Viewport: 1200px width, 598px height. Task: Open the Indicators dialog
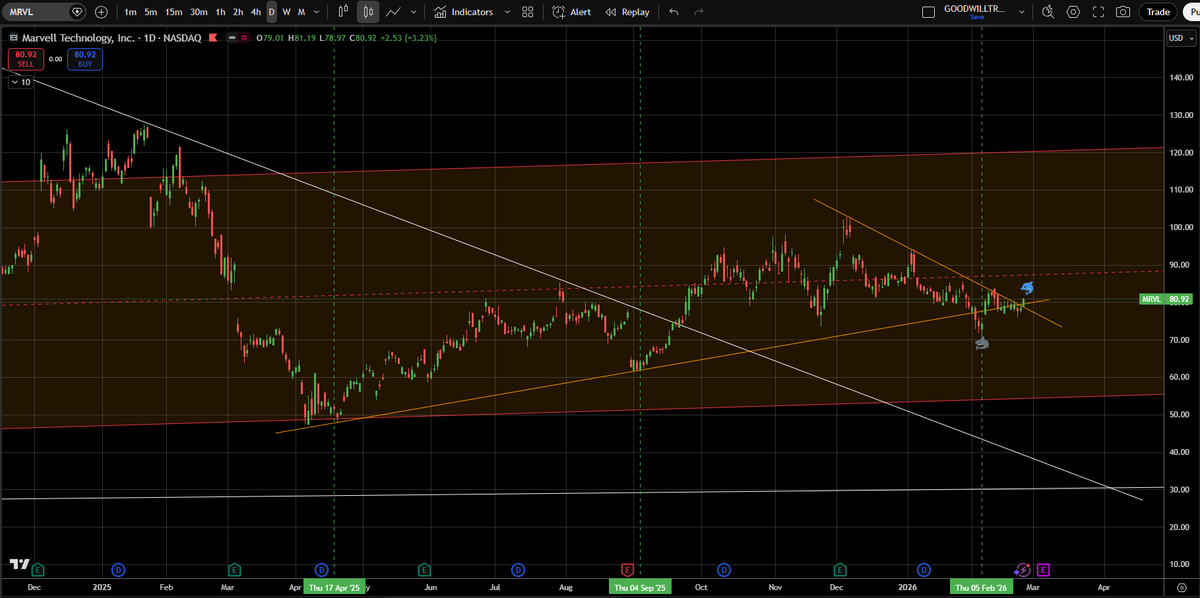tap(464, 12)
